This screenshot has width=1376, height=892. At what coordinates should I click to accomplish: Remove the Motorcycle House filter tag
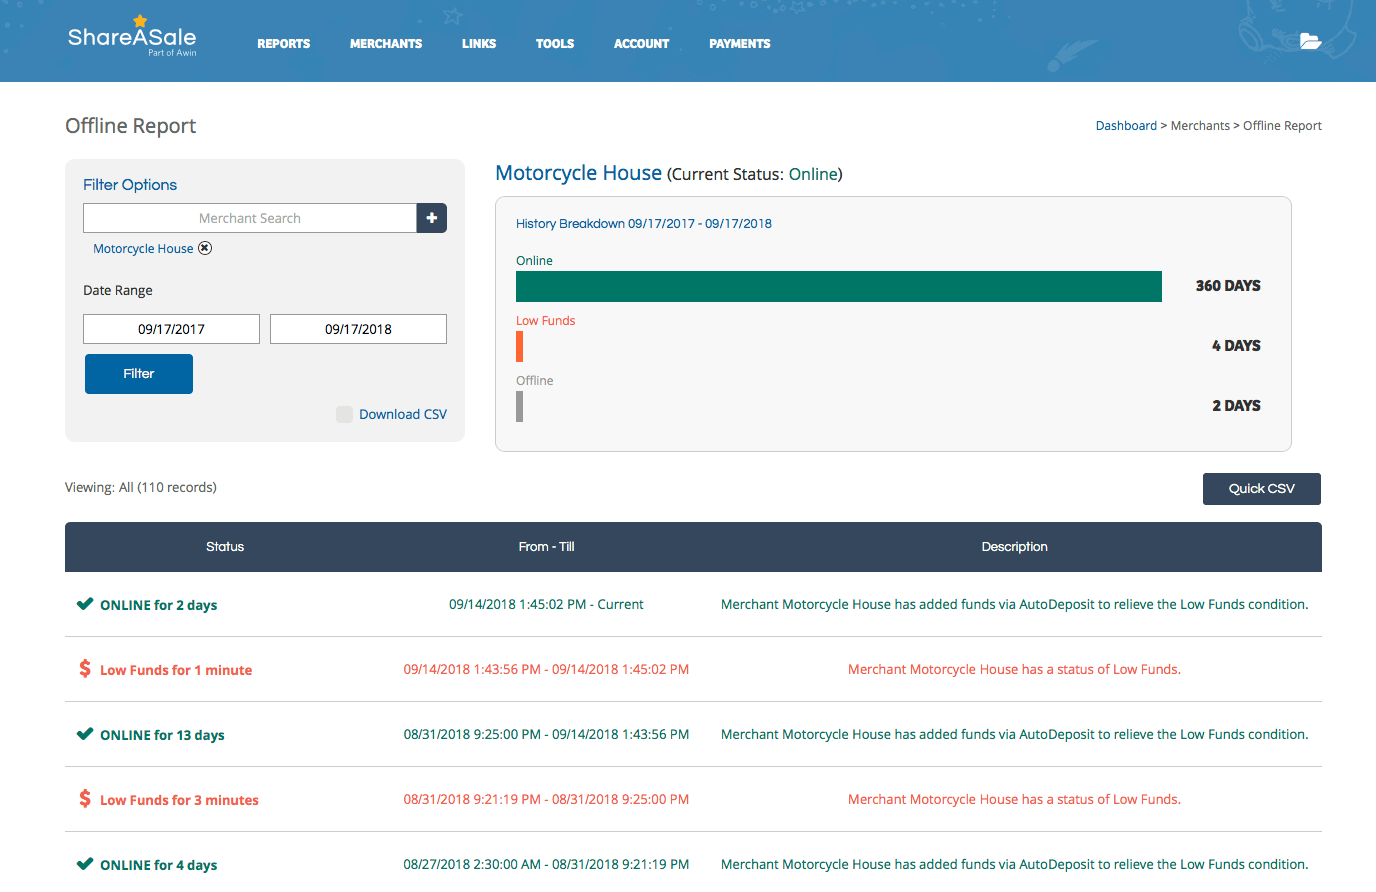(205, 248)
